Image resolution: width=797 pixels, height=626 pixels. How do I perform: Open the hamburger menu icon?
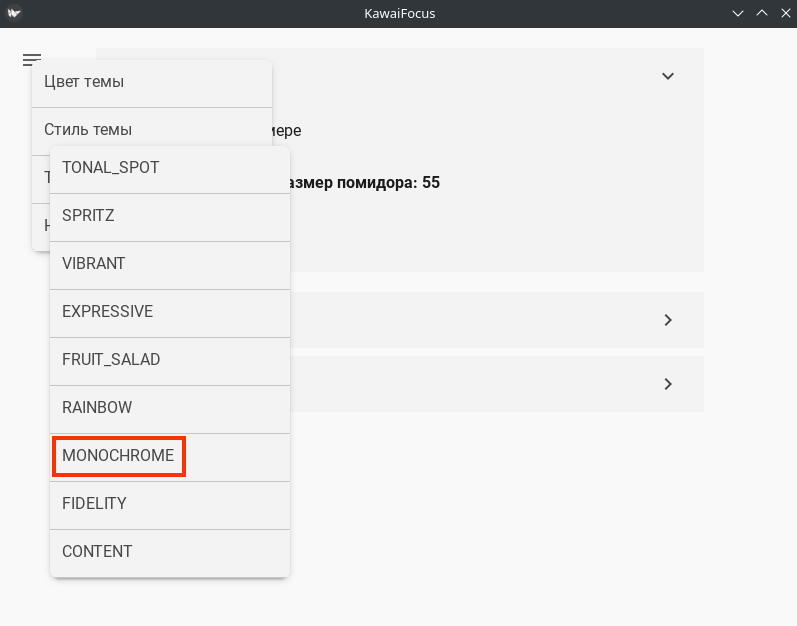pyautogui.click(x=31, y=59)
